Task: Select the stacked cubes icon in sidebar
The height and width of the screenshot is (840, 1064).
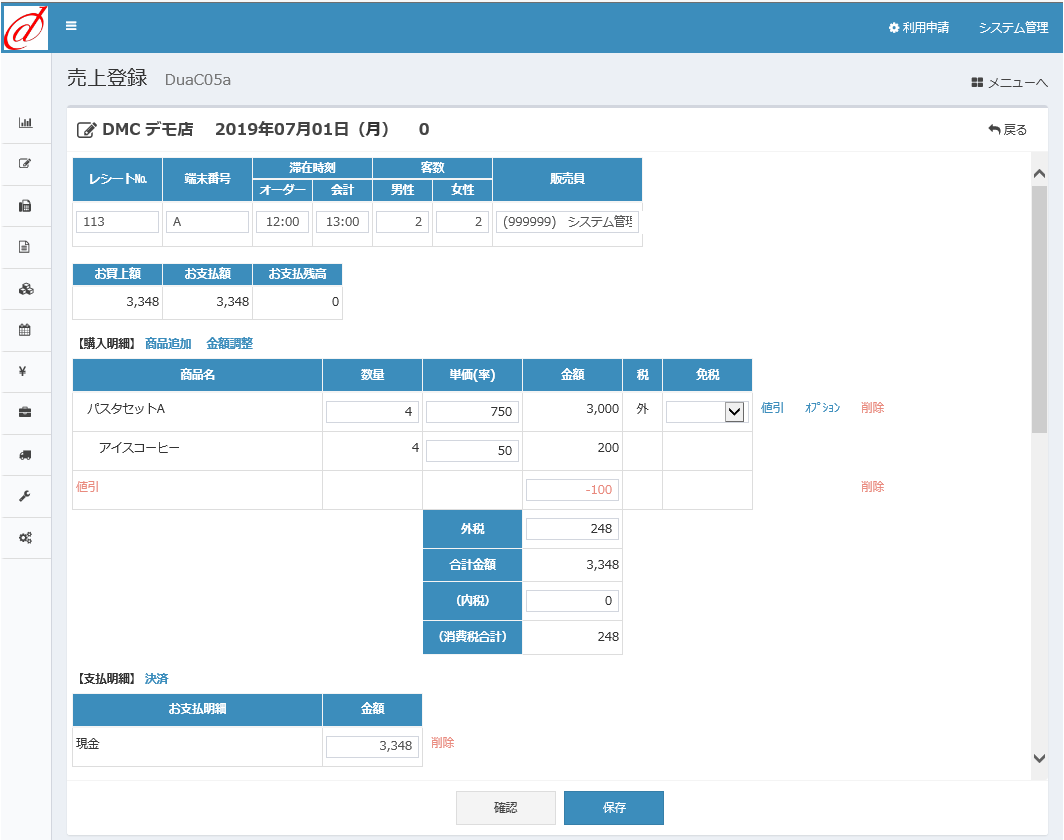Action: point(25,289)
